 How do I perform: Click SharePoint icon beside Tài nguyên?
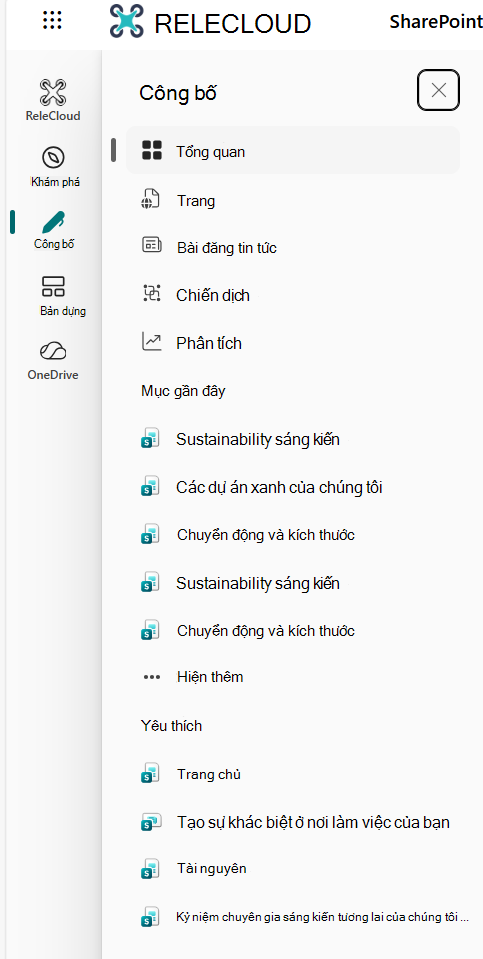(150, 868)
